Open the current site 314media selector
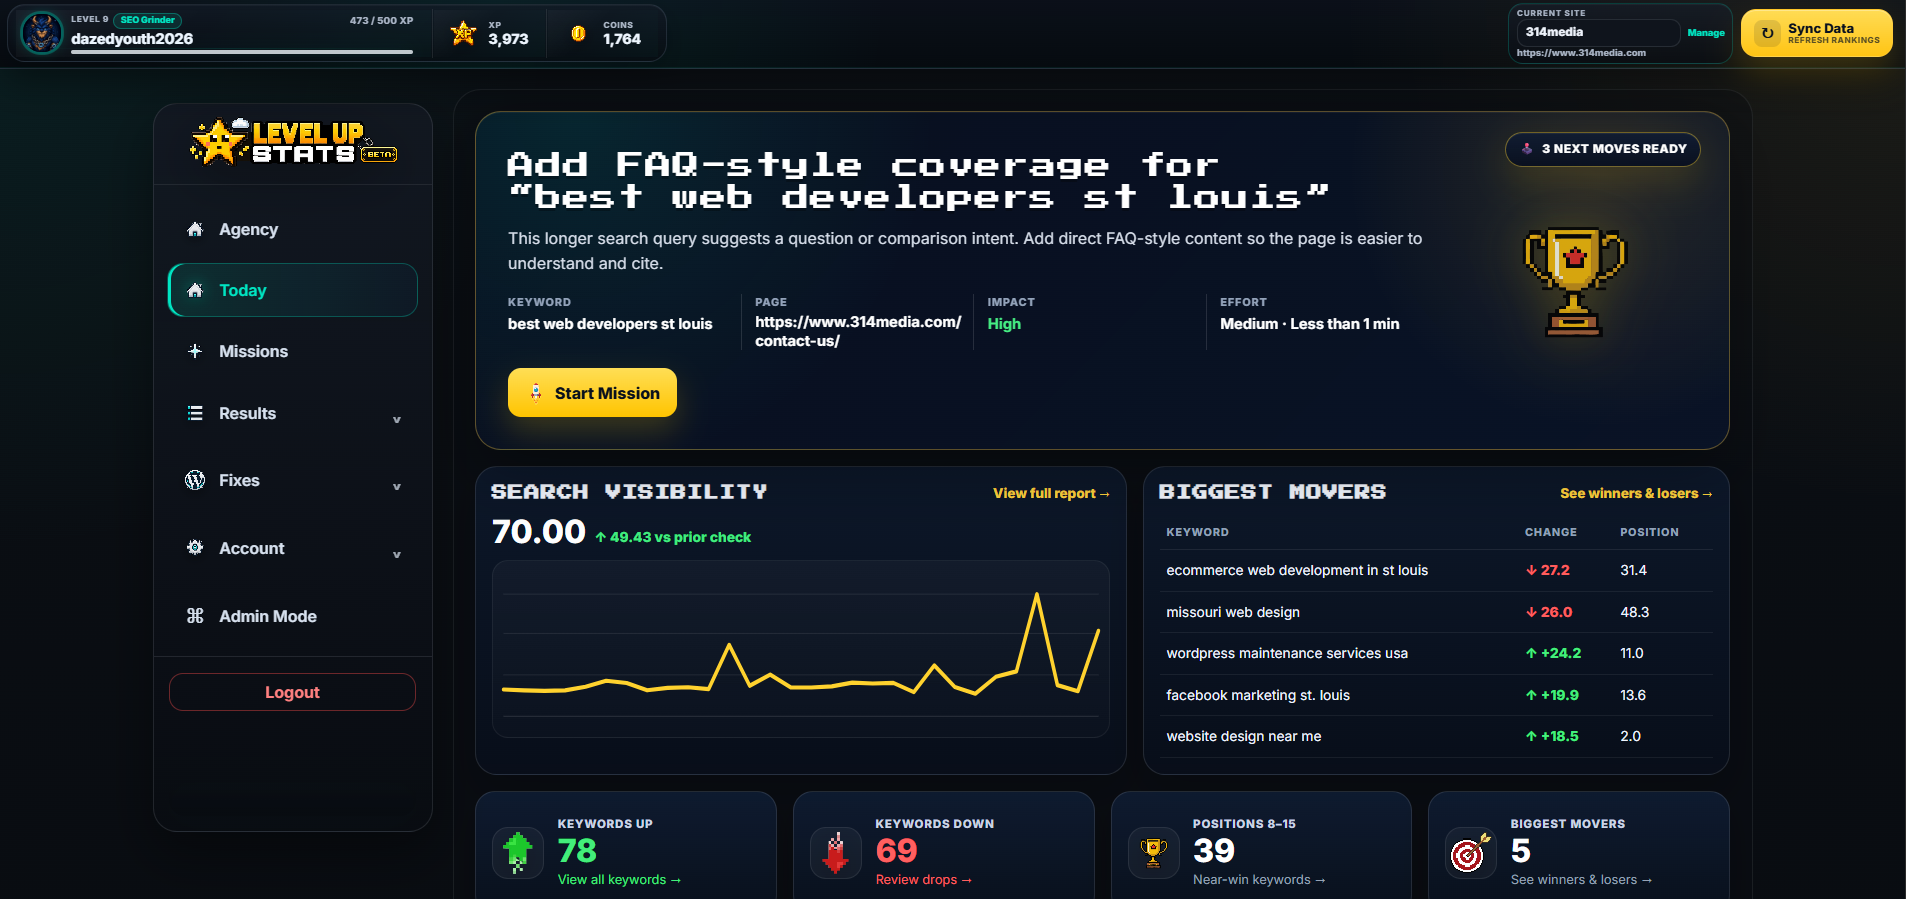 point(1598,32)
